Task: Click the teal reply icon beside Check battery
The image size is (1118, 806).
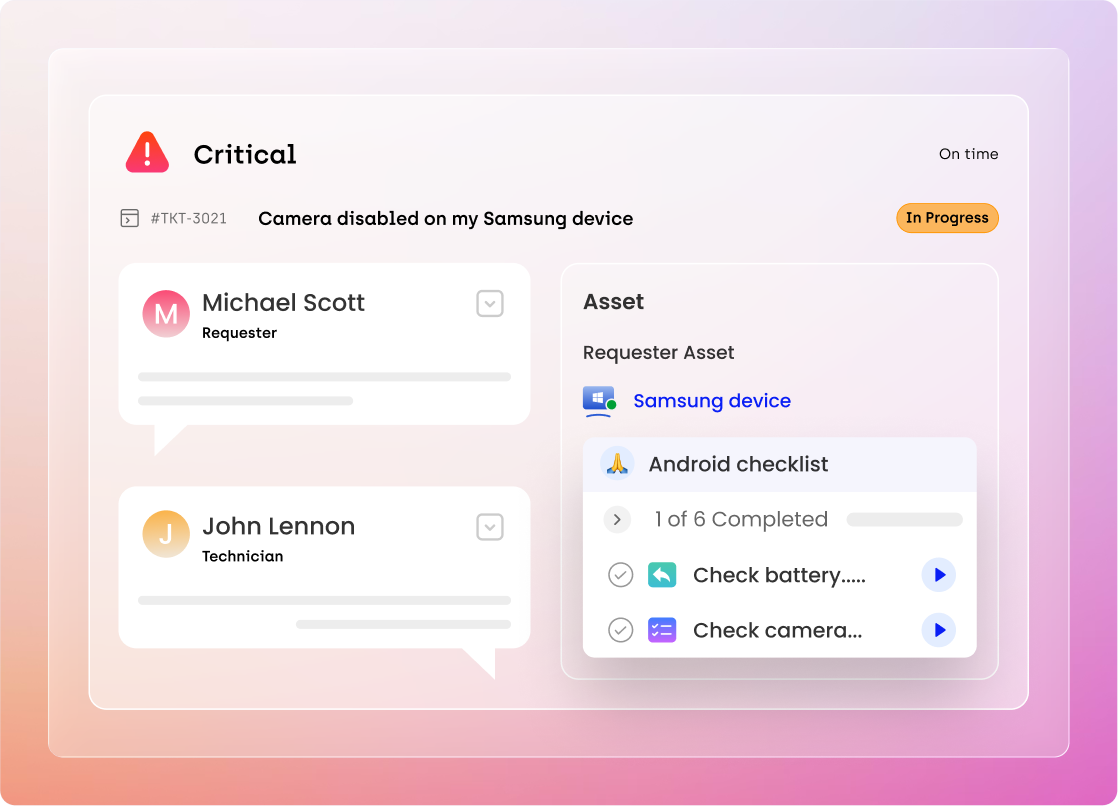Action: click(662, 575)
